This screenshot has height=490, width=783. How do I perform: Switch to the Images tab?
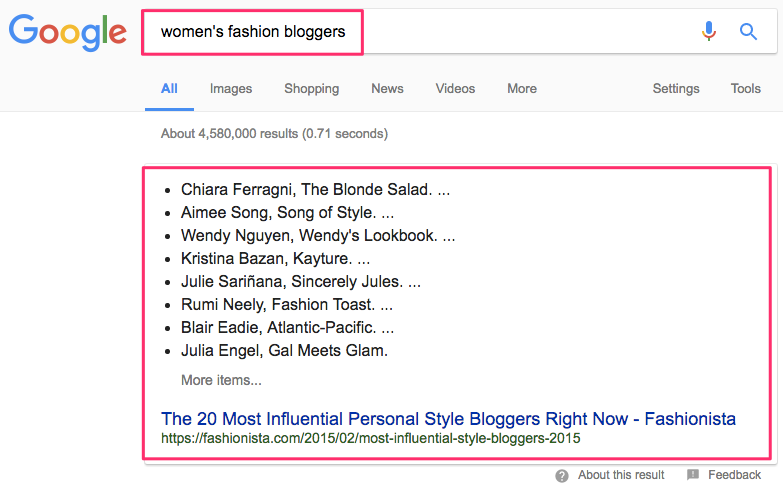(231, 88)
